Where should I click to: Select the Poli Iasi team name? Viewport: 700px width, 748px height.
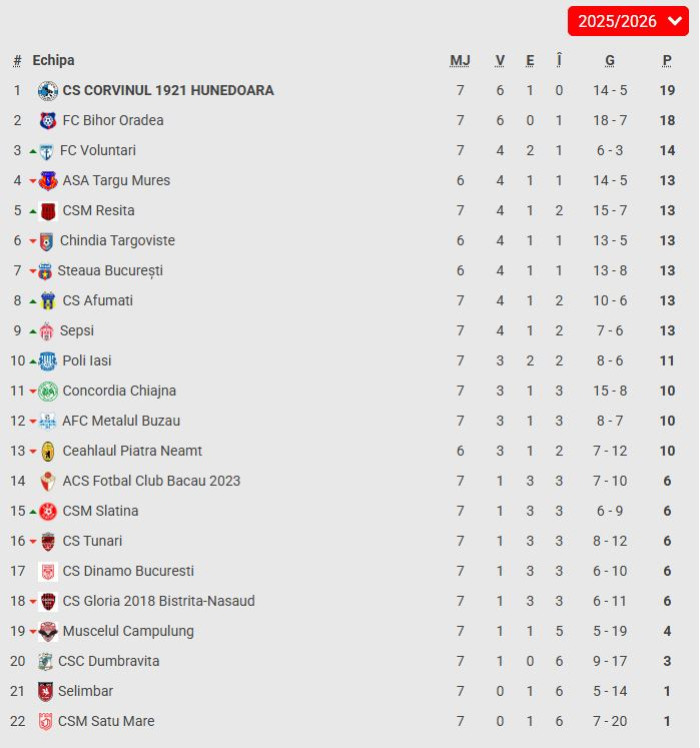click(87, 361)
